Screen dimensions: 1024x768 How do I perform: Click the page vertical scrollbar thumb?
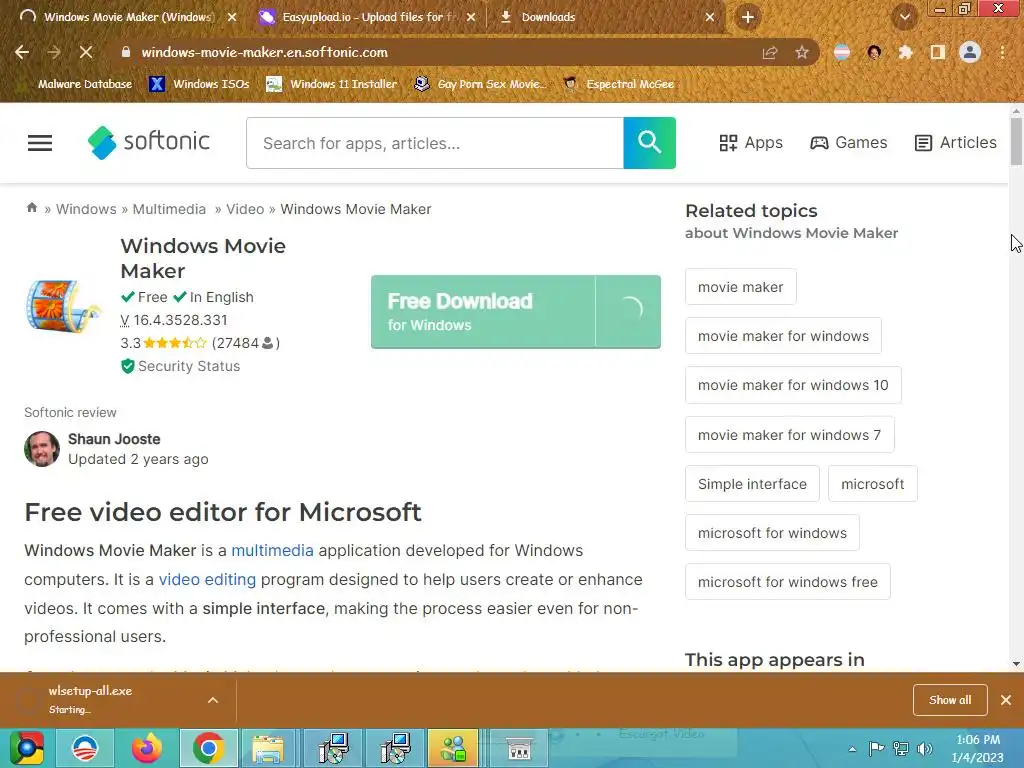[1016, 140]
